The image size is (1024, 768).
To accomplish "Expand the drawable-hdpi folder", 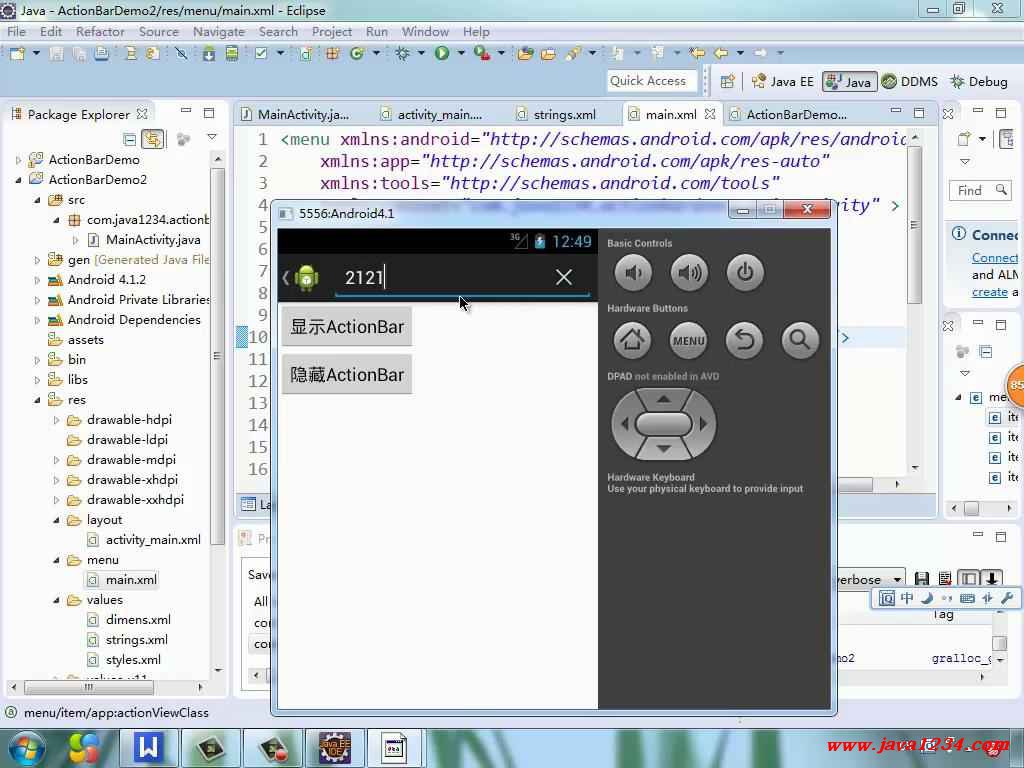I will [56, 420].
